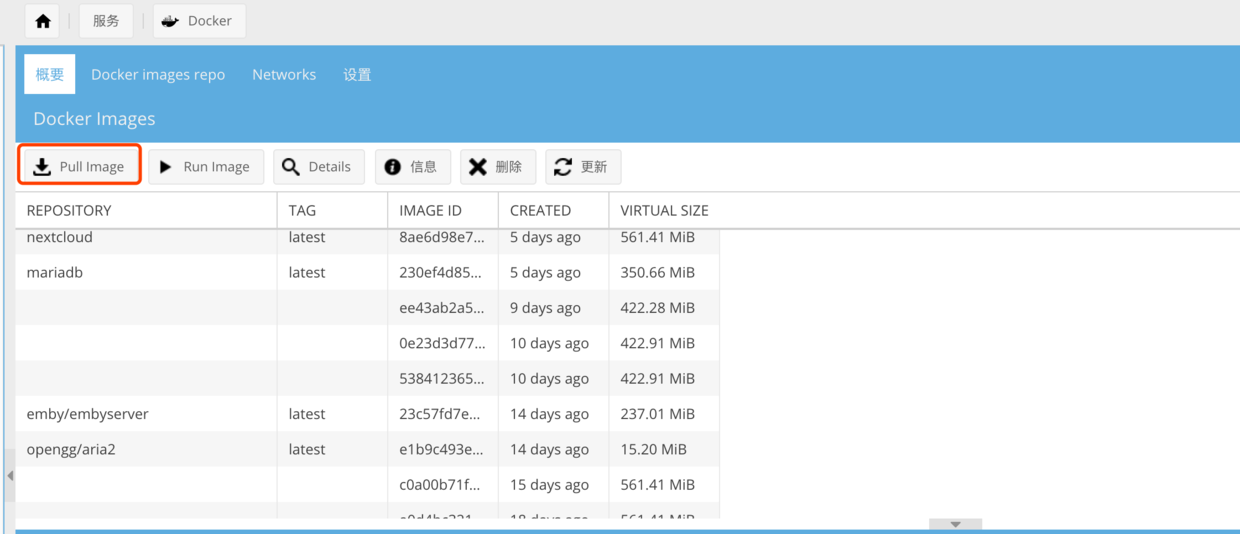The image size is (1240, 534).
Task: Click the 信息 info button
Action: point(413,166)
